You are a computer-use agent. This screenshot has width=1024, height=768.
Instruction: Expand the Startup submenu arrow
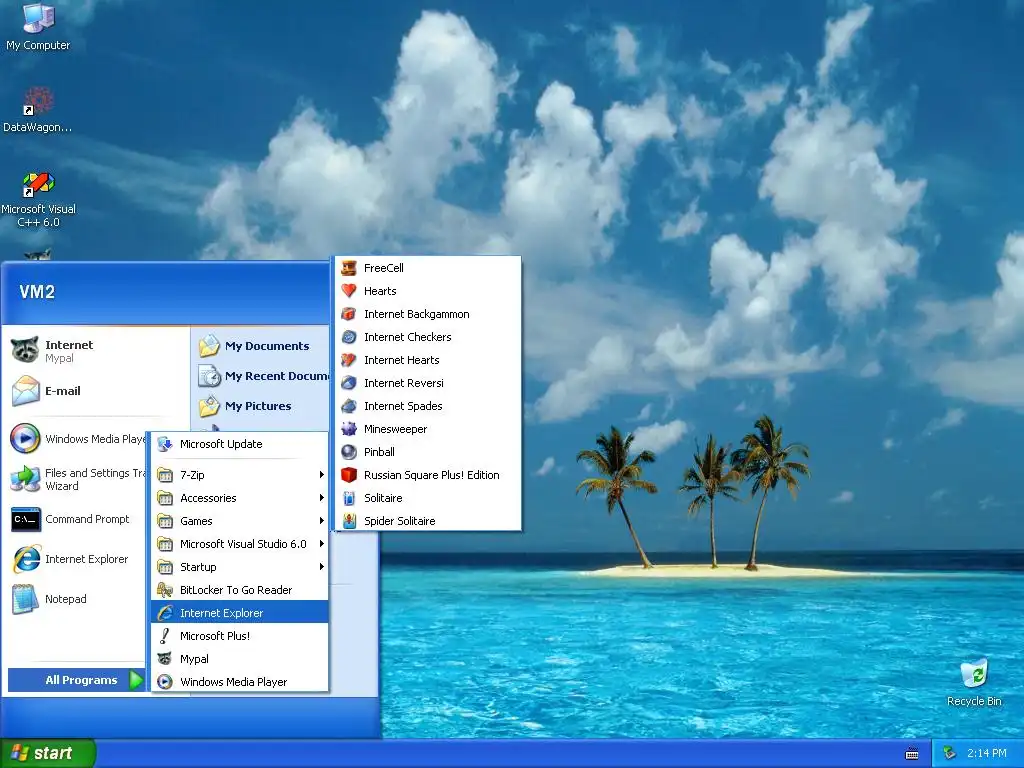click(x=321, y=567)
